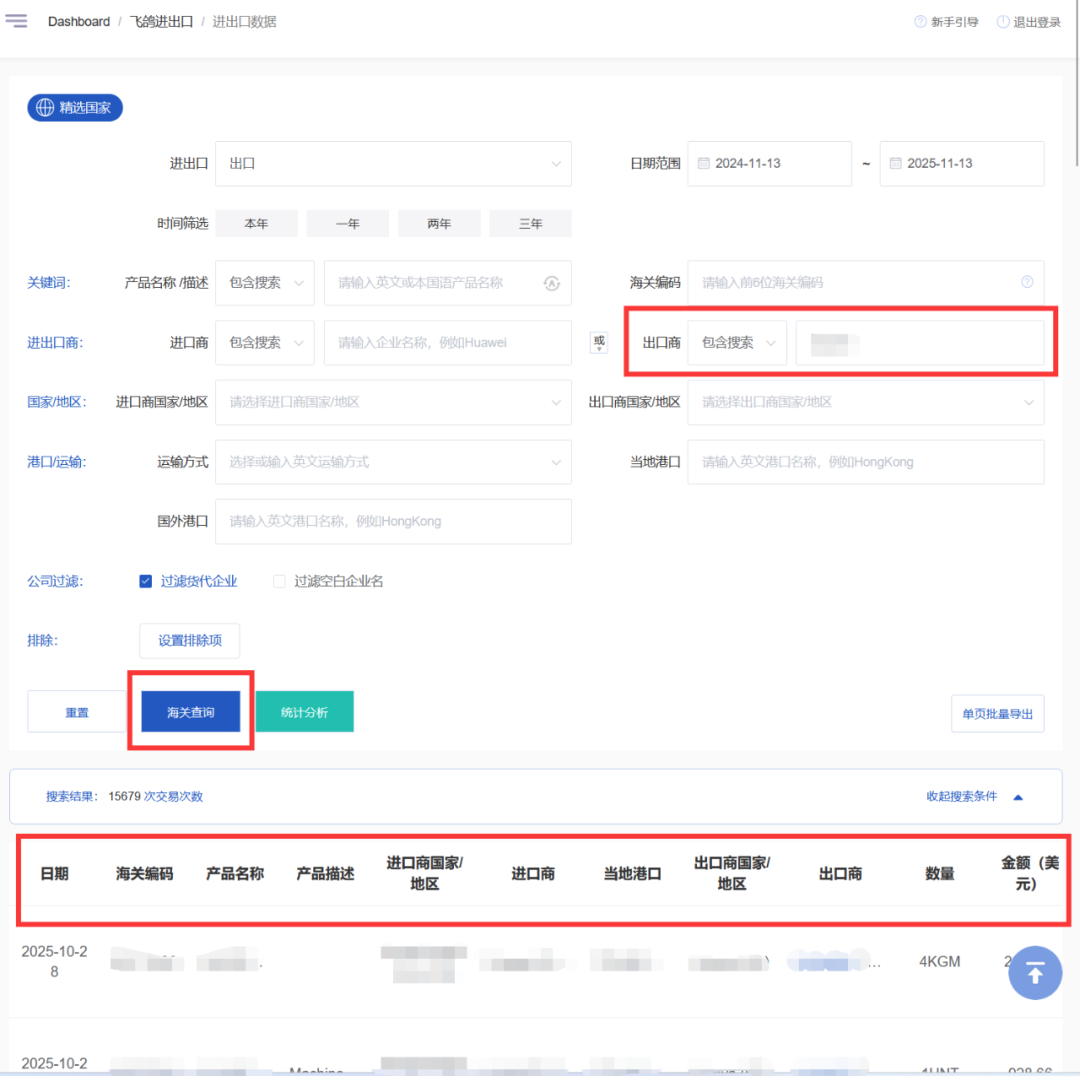Uncheck the 过滤货代企业 checkbox
Viewport: 1080px width, 1076px height.
pos(145,581)
